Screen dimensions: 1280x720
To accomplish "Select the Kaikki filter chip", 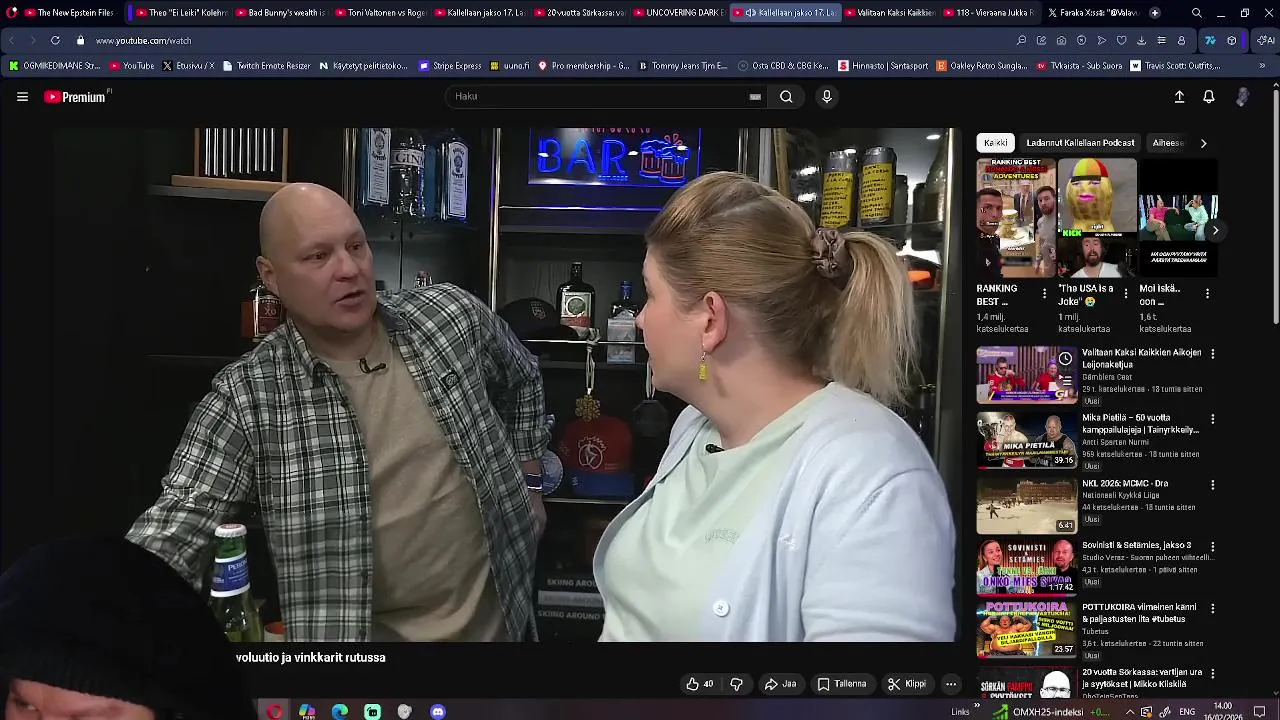I will click(995, 143).
